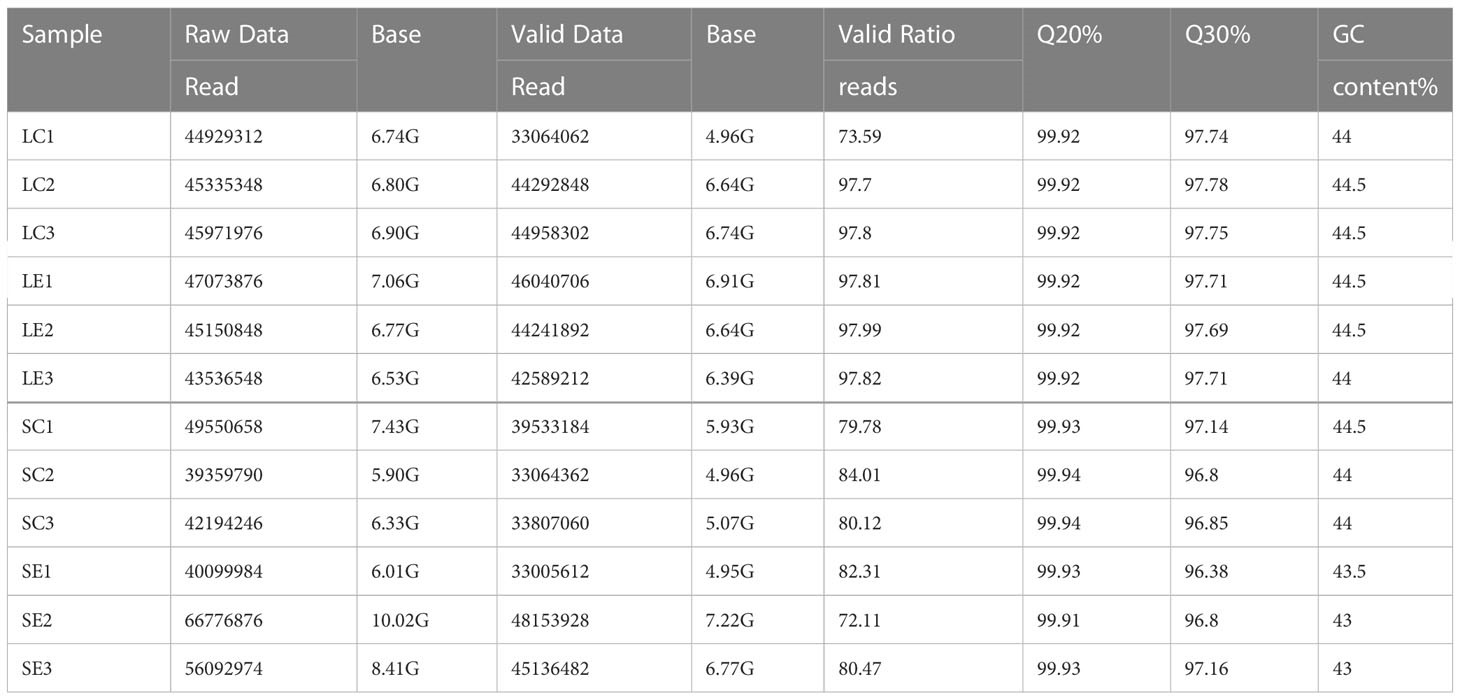Screen dimensions: 1460x700
Task: Click valid read value 46040706
Action: (x=550, y=282)
